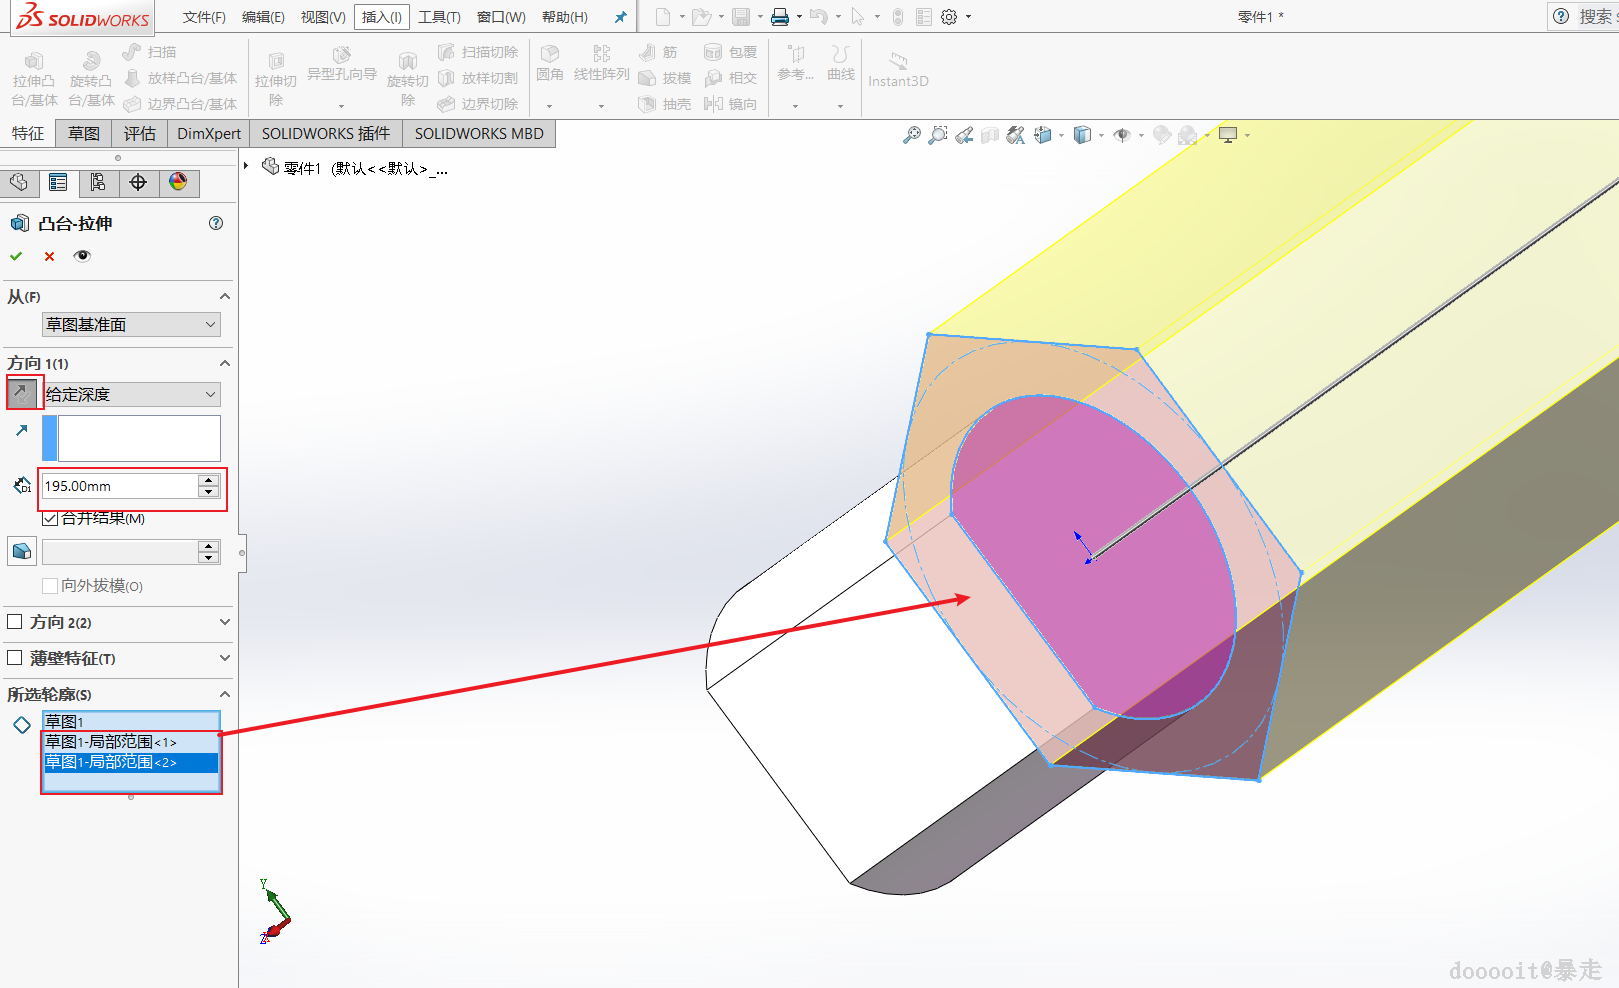Click the draft on/off icon
Image resolution: width=1619 pixels, height=988 pixels.
pos(22,551)
